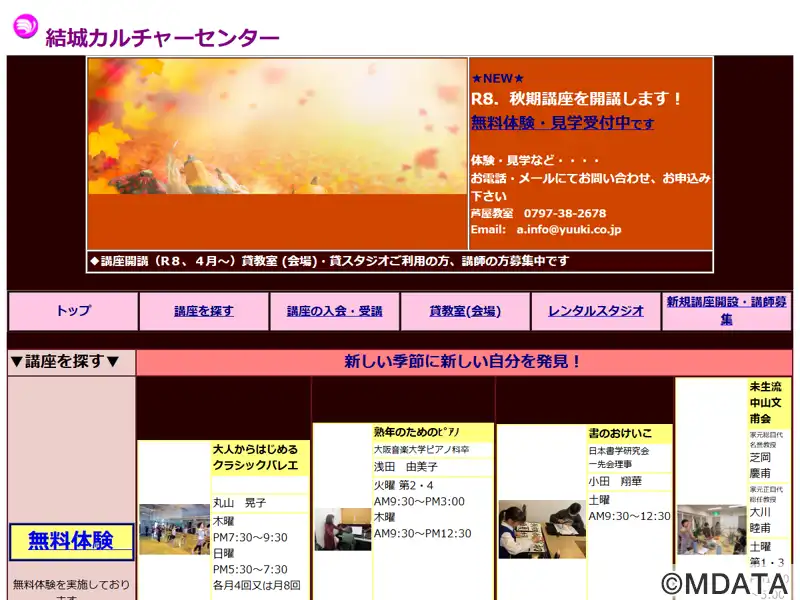The height and width of the screenshot is (600, 800).
Task: Click the instructor name 芝岡 慶甫
Action: coord(760,465)
